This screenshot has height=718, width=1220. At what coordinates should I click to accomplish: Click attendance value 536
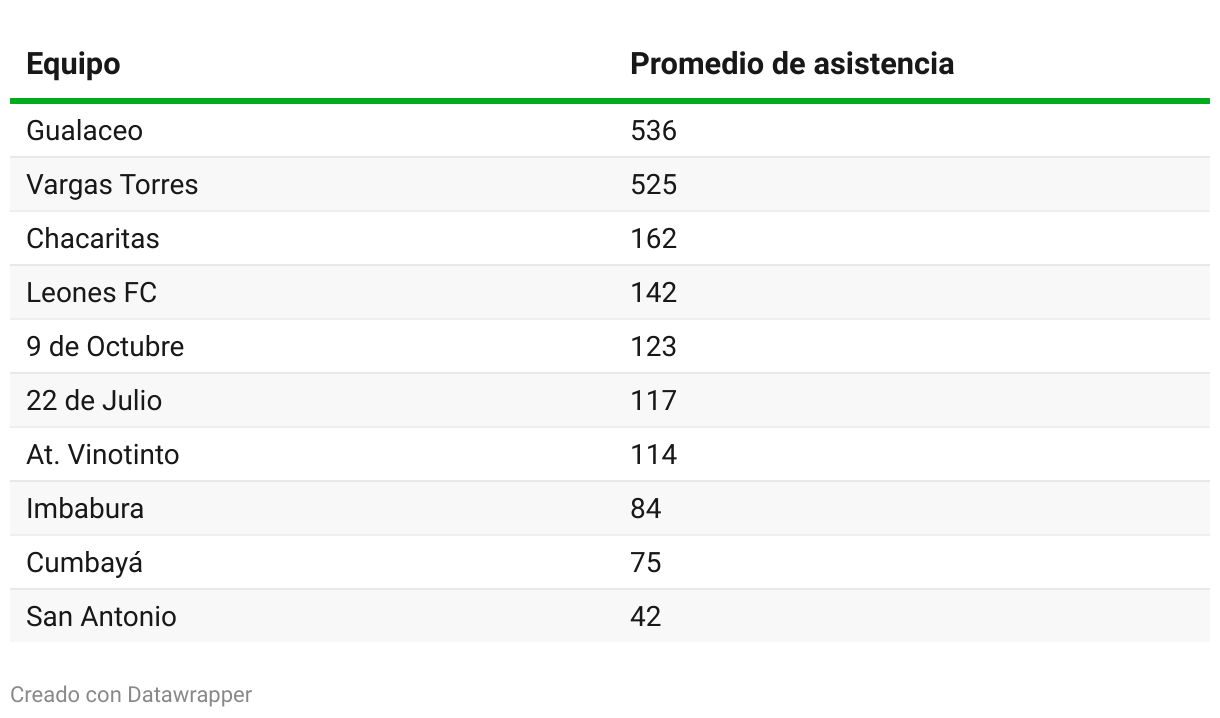[654, 131]
